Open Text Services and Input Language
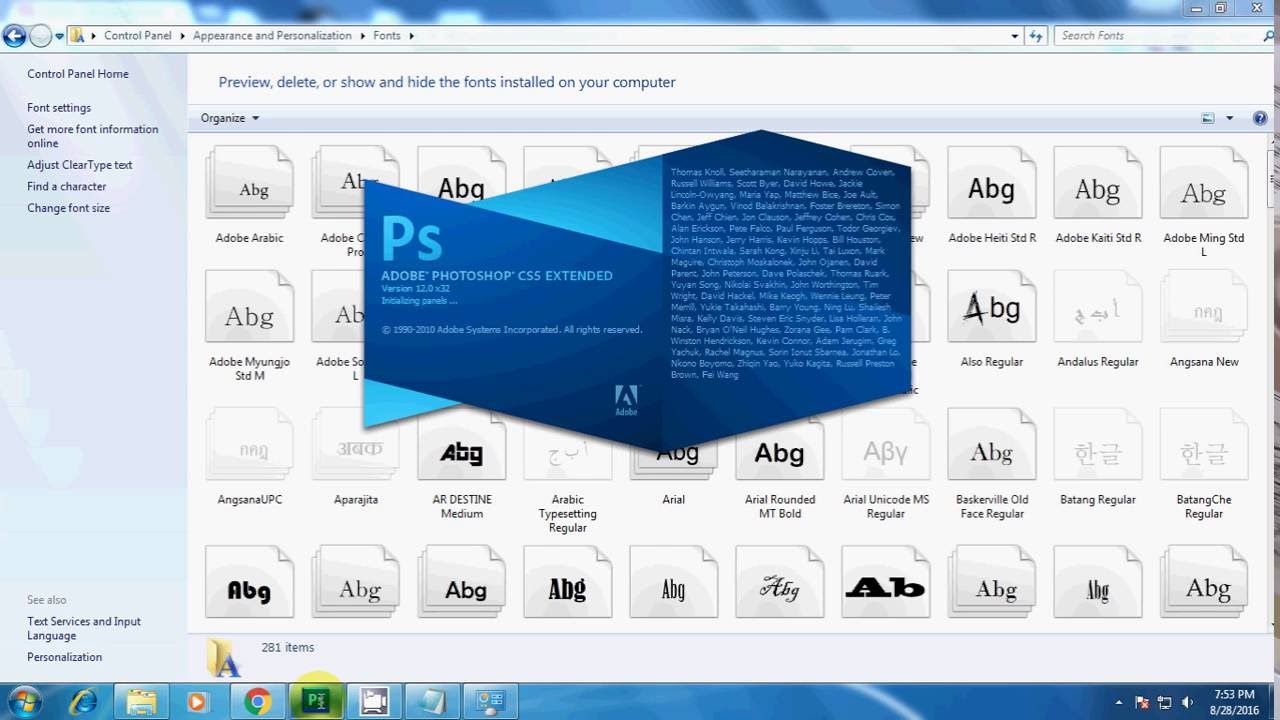The width and height of the screenshot is (1280, 720). click(84, 628)
